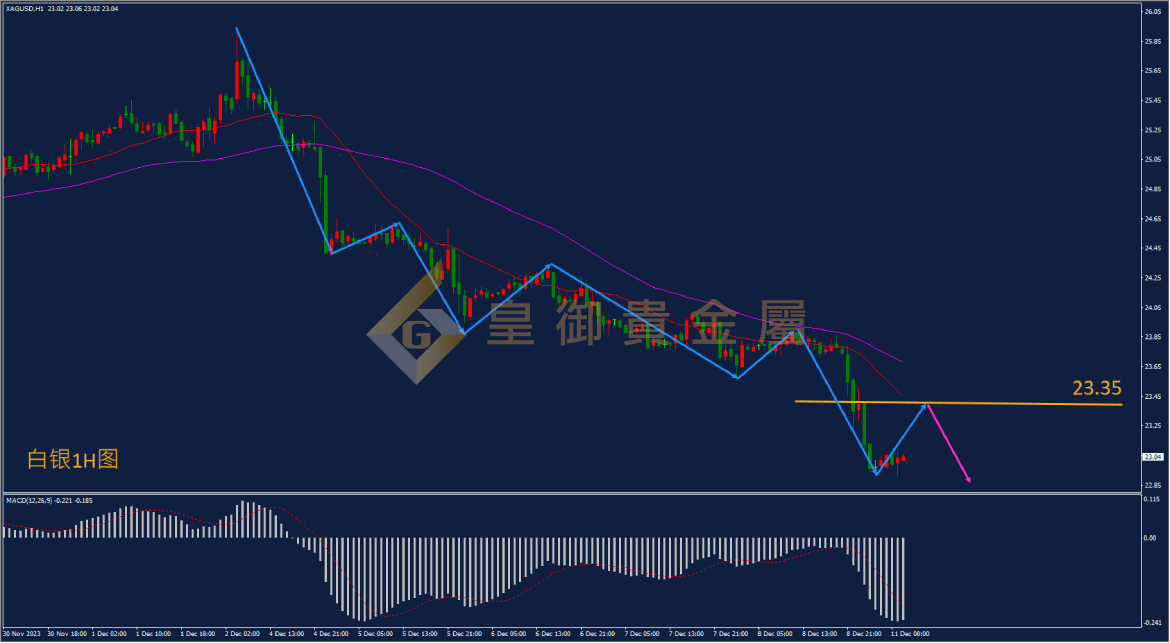The height and width of the screenshot is (643, 1170).
Task: Click the blue zigzag low near 22.95
Action: click(x=876, y=474)
